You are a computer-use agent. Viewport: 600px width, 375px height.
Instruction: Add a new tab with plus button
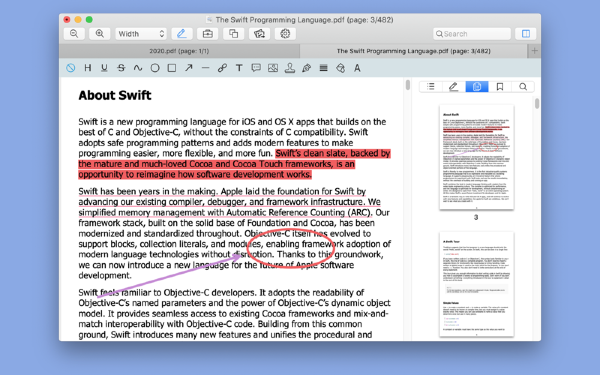pyautogui.click(x=535, y=51)
